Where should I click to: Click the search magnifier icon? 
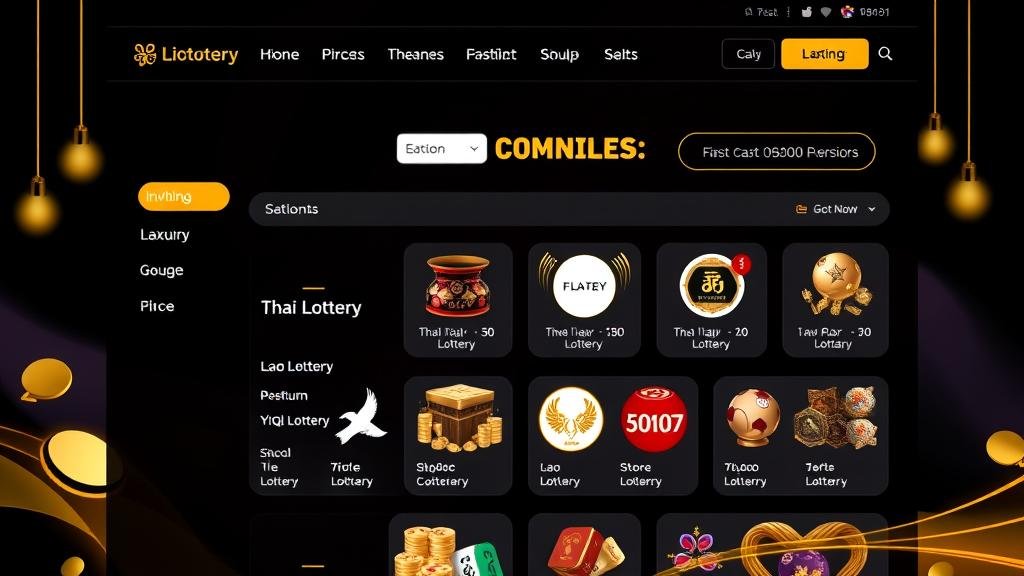tap(885, 54)
